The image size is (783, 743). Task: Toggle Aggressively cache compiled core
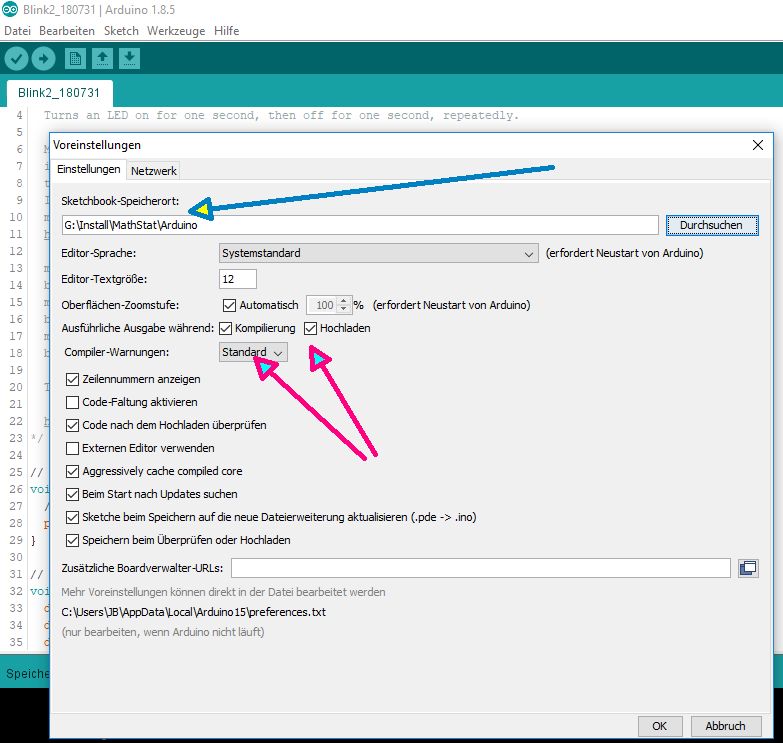[x=72, y=471]
